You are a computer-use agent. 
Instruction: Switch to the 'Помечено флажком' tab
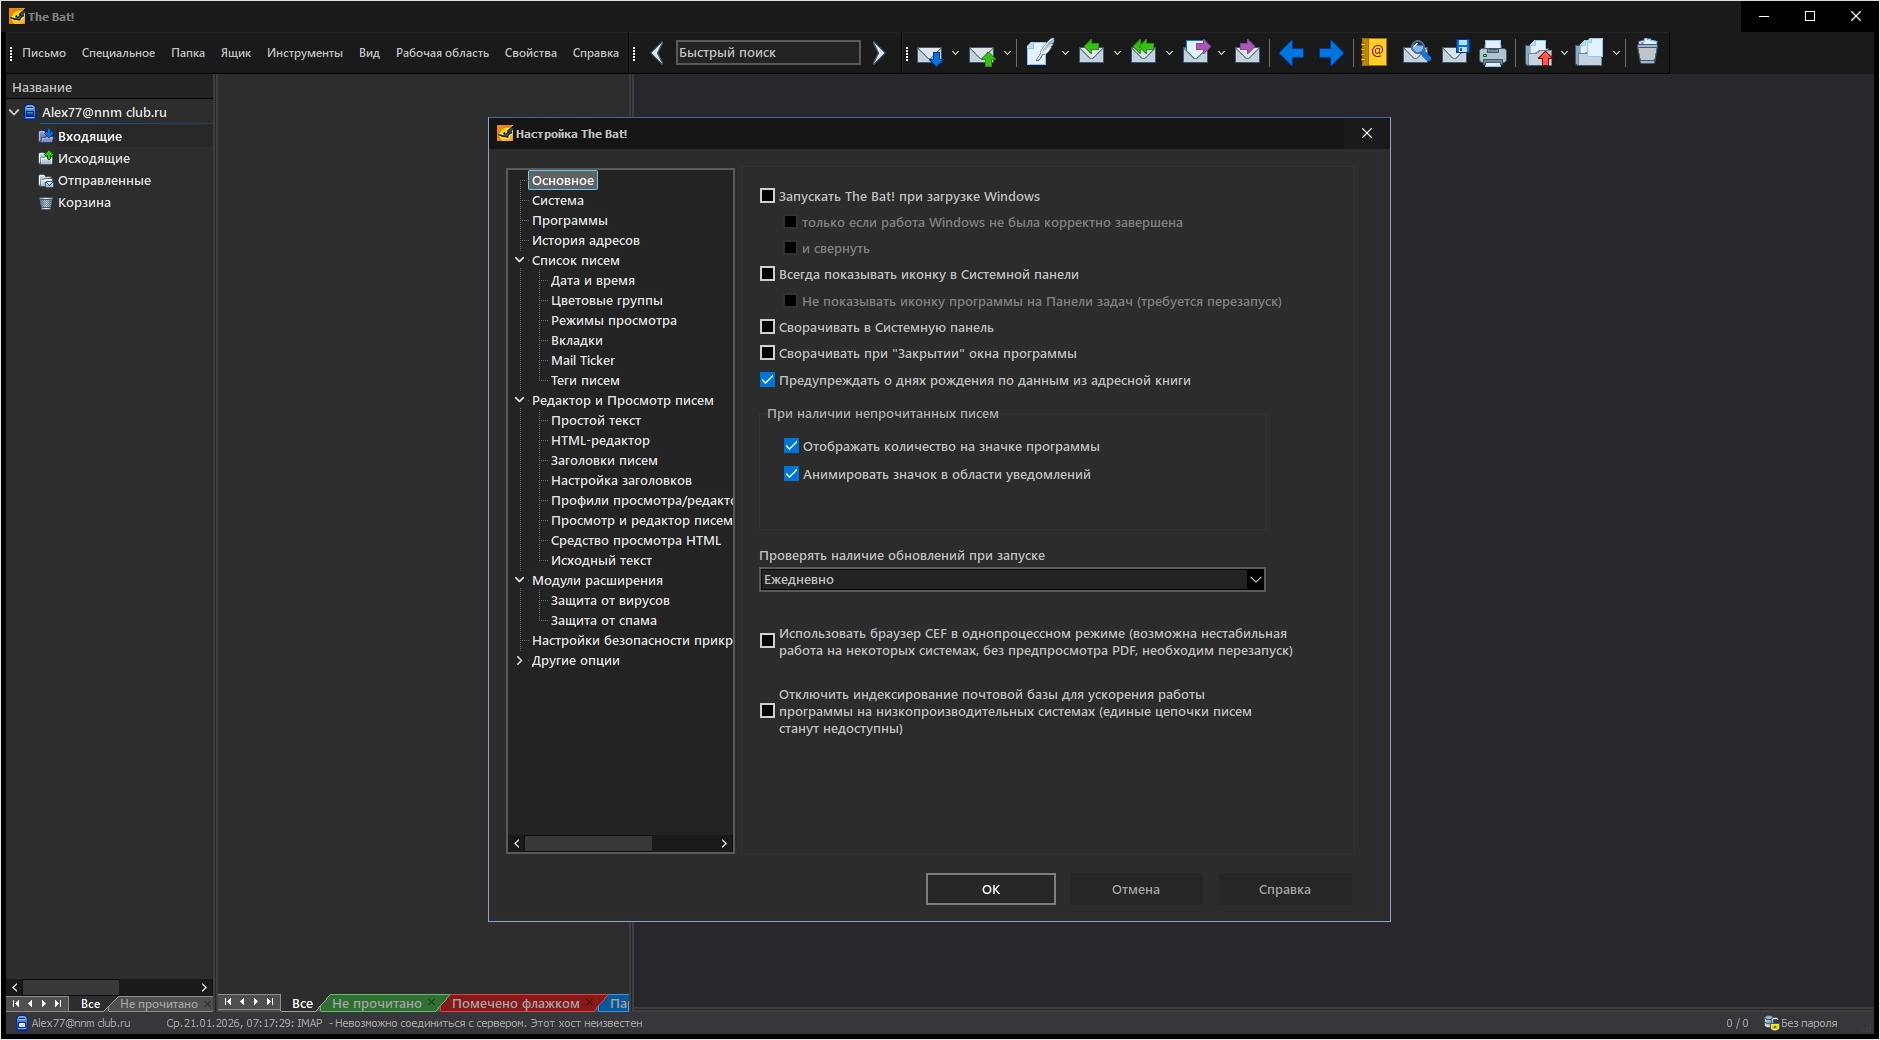coord(515,1003)
